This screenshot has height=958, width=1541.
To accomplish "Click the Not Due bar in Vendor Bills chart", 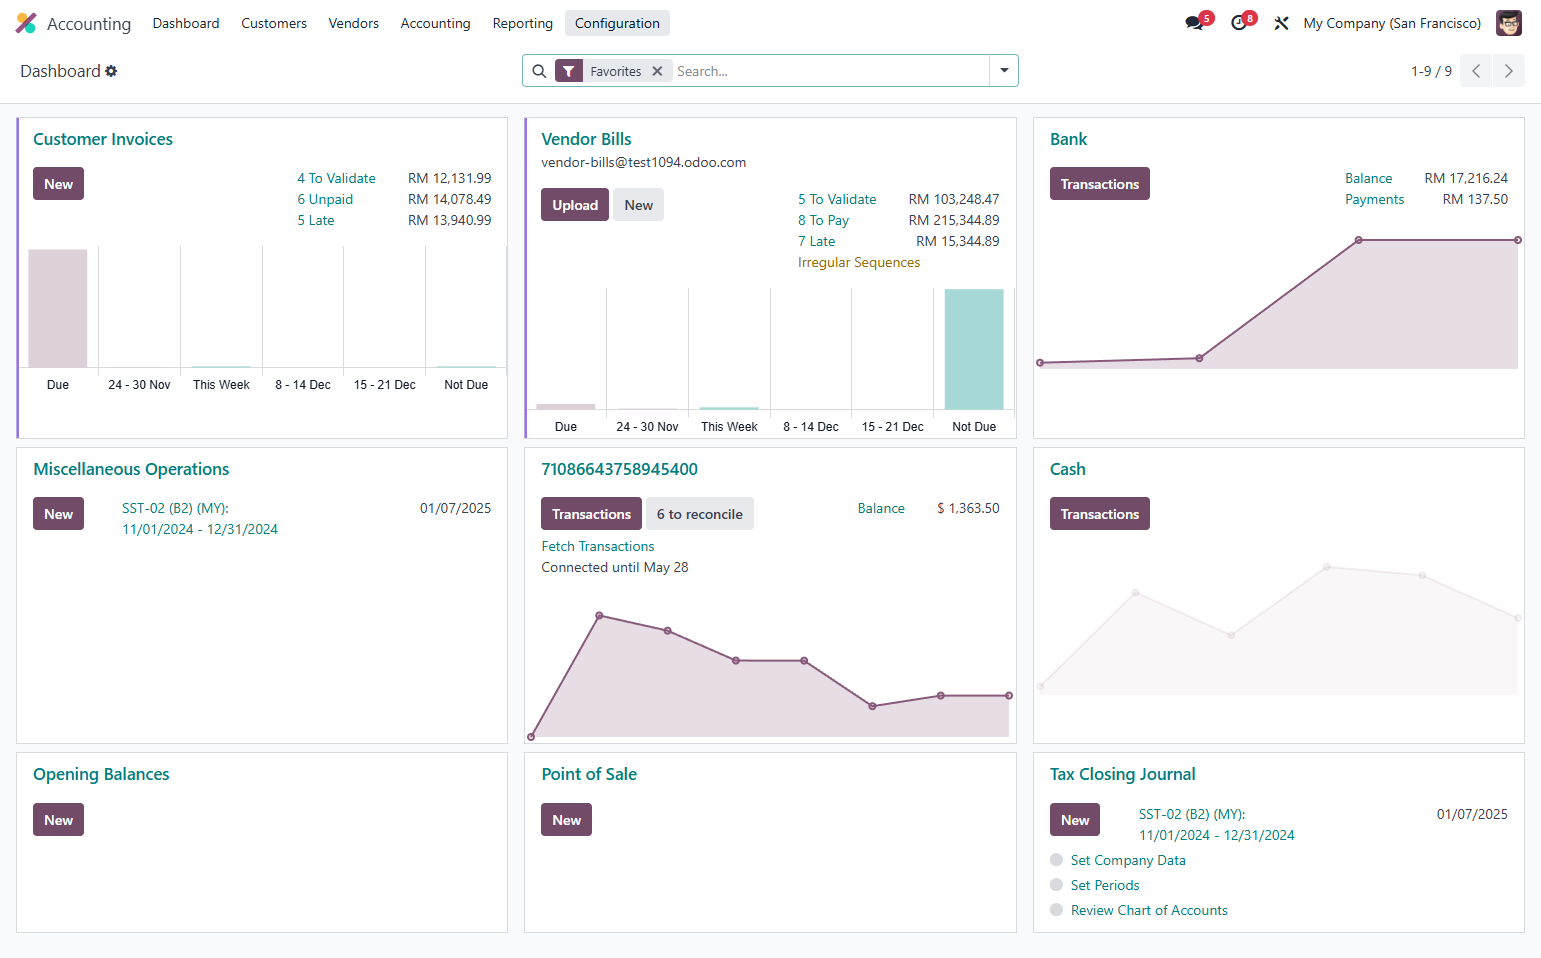I will point(974,349).
